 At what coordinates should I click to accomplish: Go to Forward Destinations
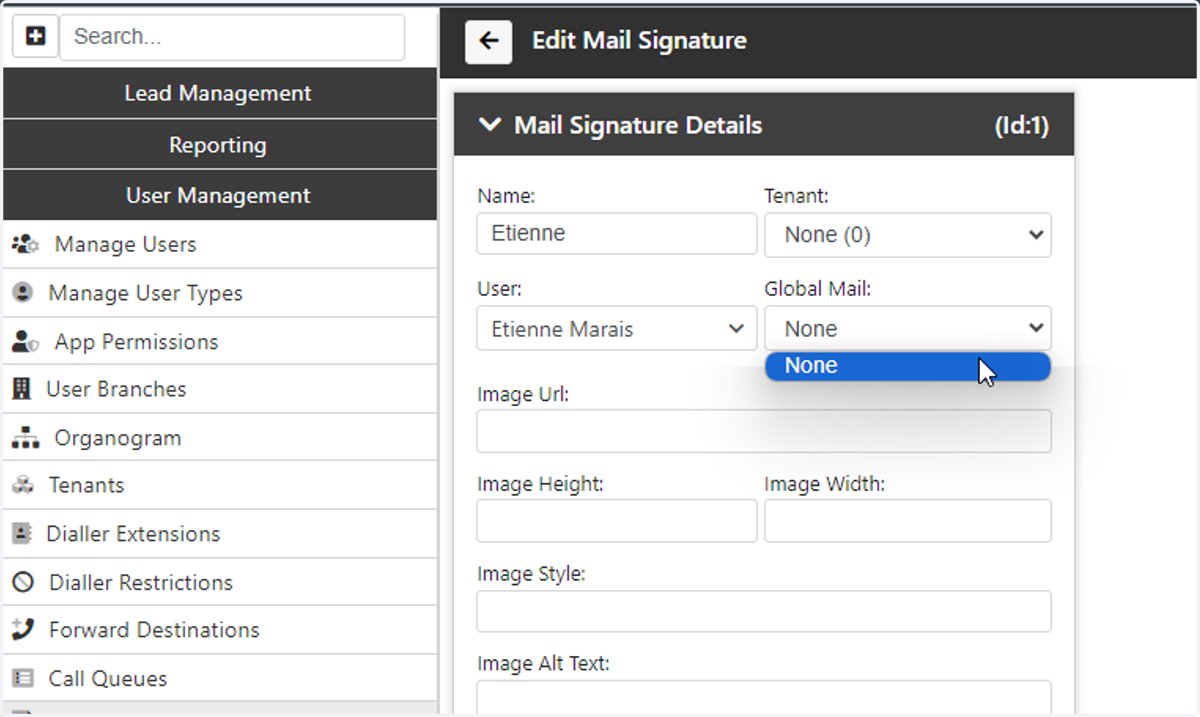[x=220, y=630]
